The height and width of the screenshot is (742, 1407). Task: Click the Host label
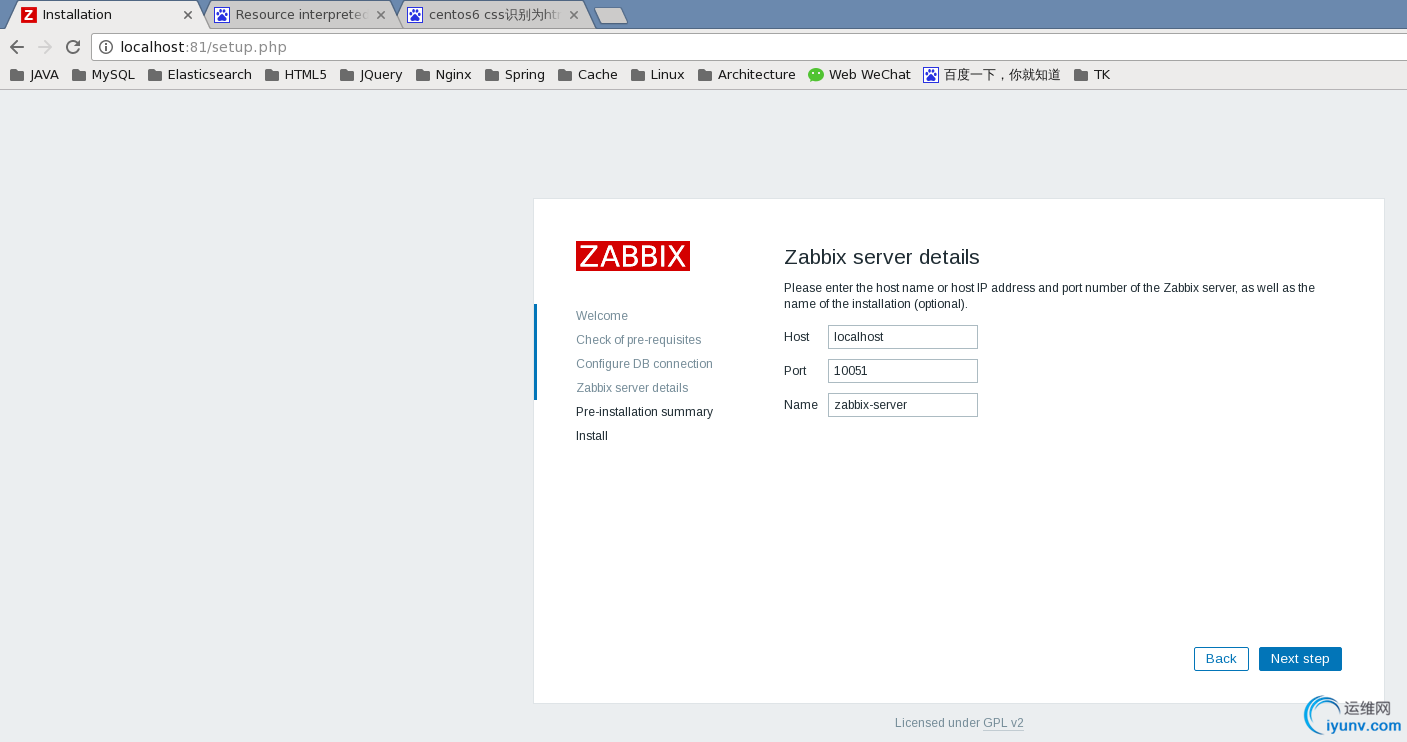pos(797,337)
